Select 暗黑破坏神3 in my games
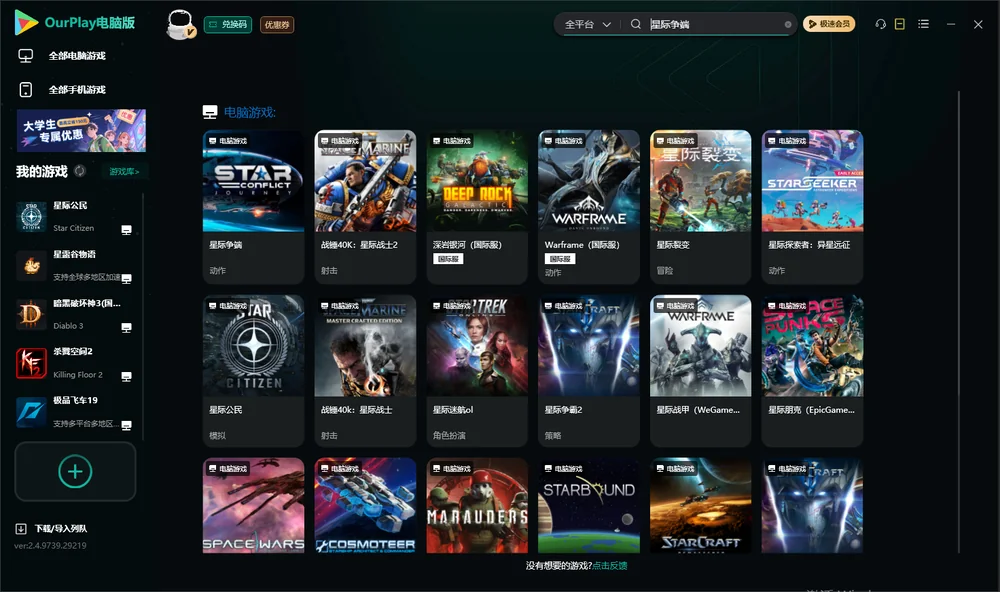Screen dimensions: 1000x592 pyautogui.click(x=74, y=314)
